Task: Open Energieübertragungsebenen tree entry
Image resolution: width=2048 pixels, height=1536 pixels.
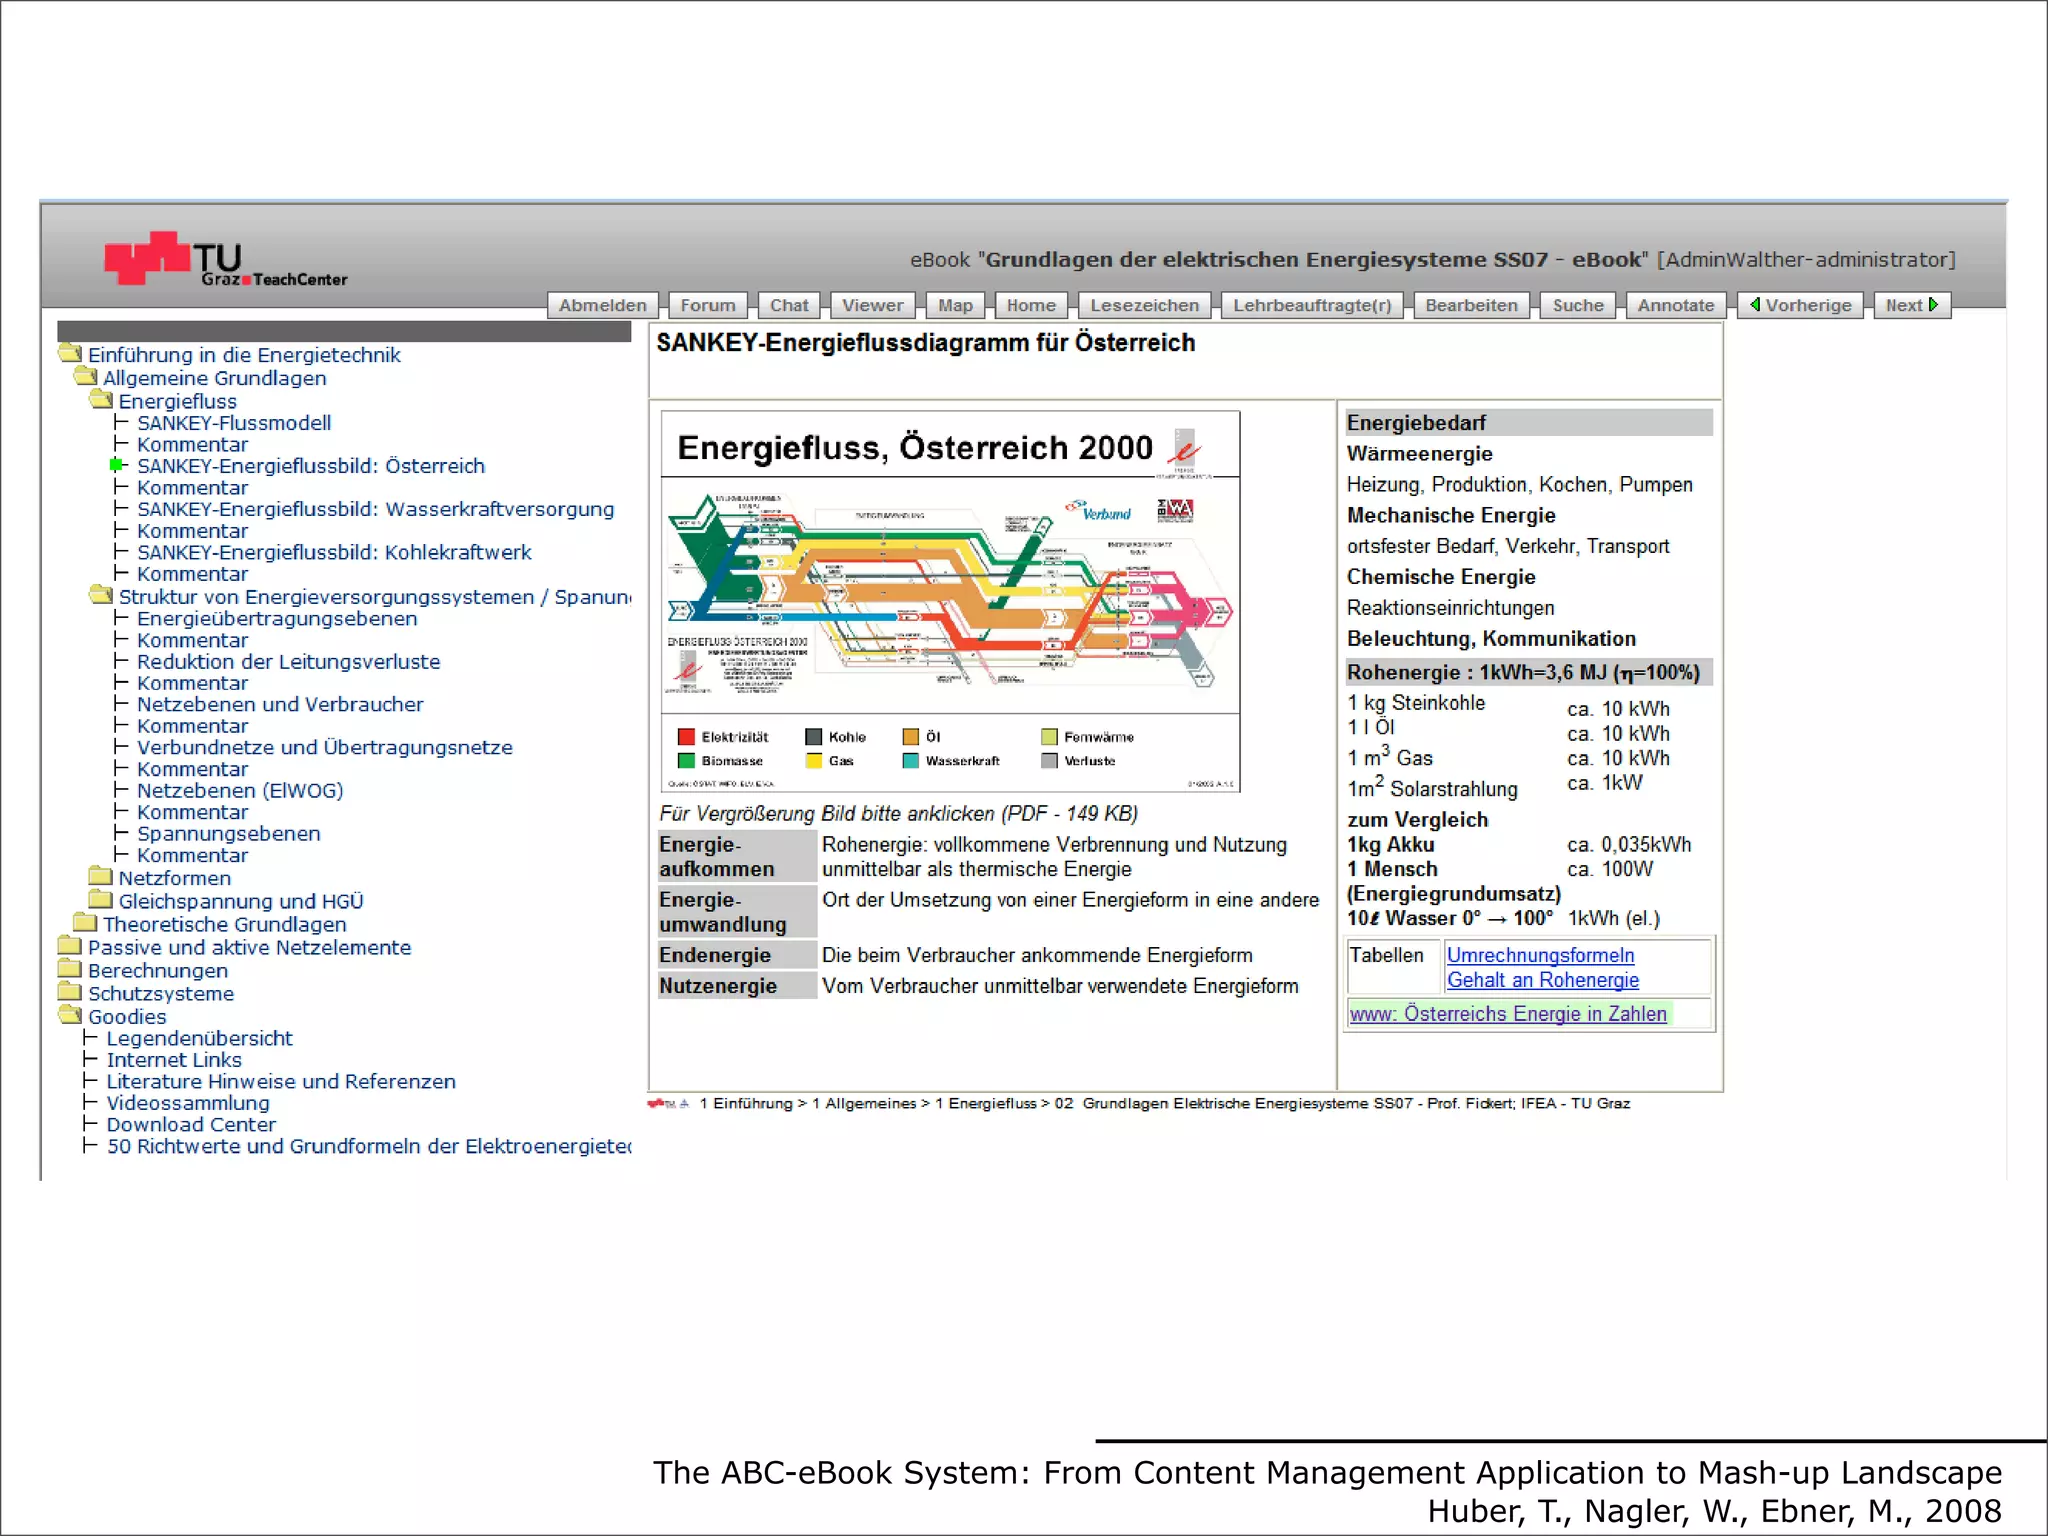Action: [x=277, y=618]
